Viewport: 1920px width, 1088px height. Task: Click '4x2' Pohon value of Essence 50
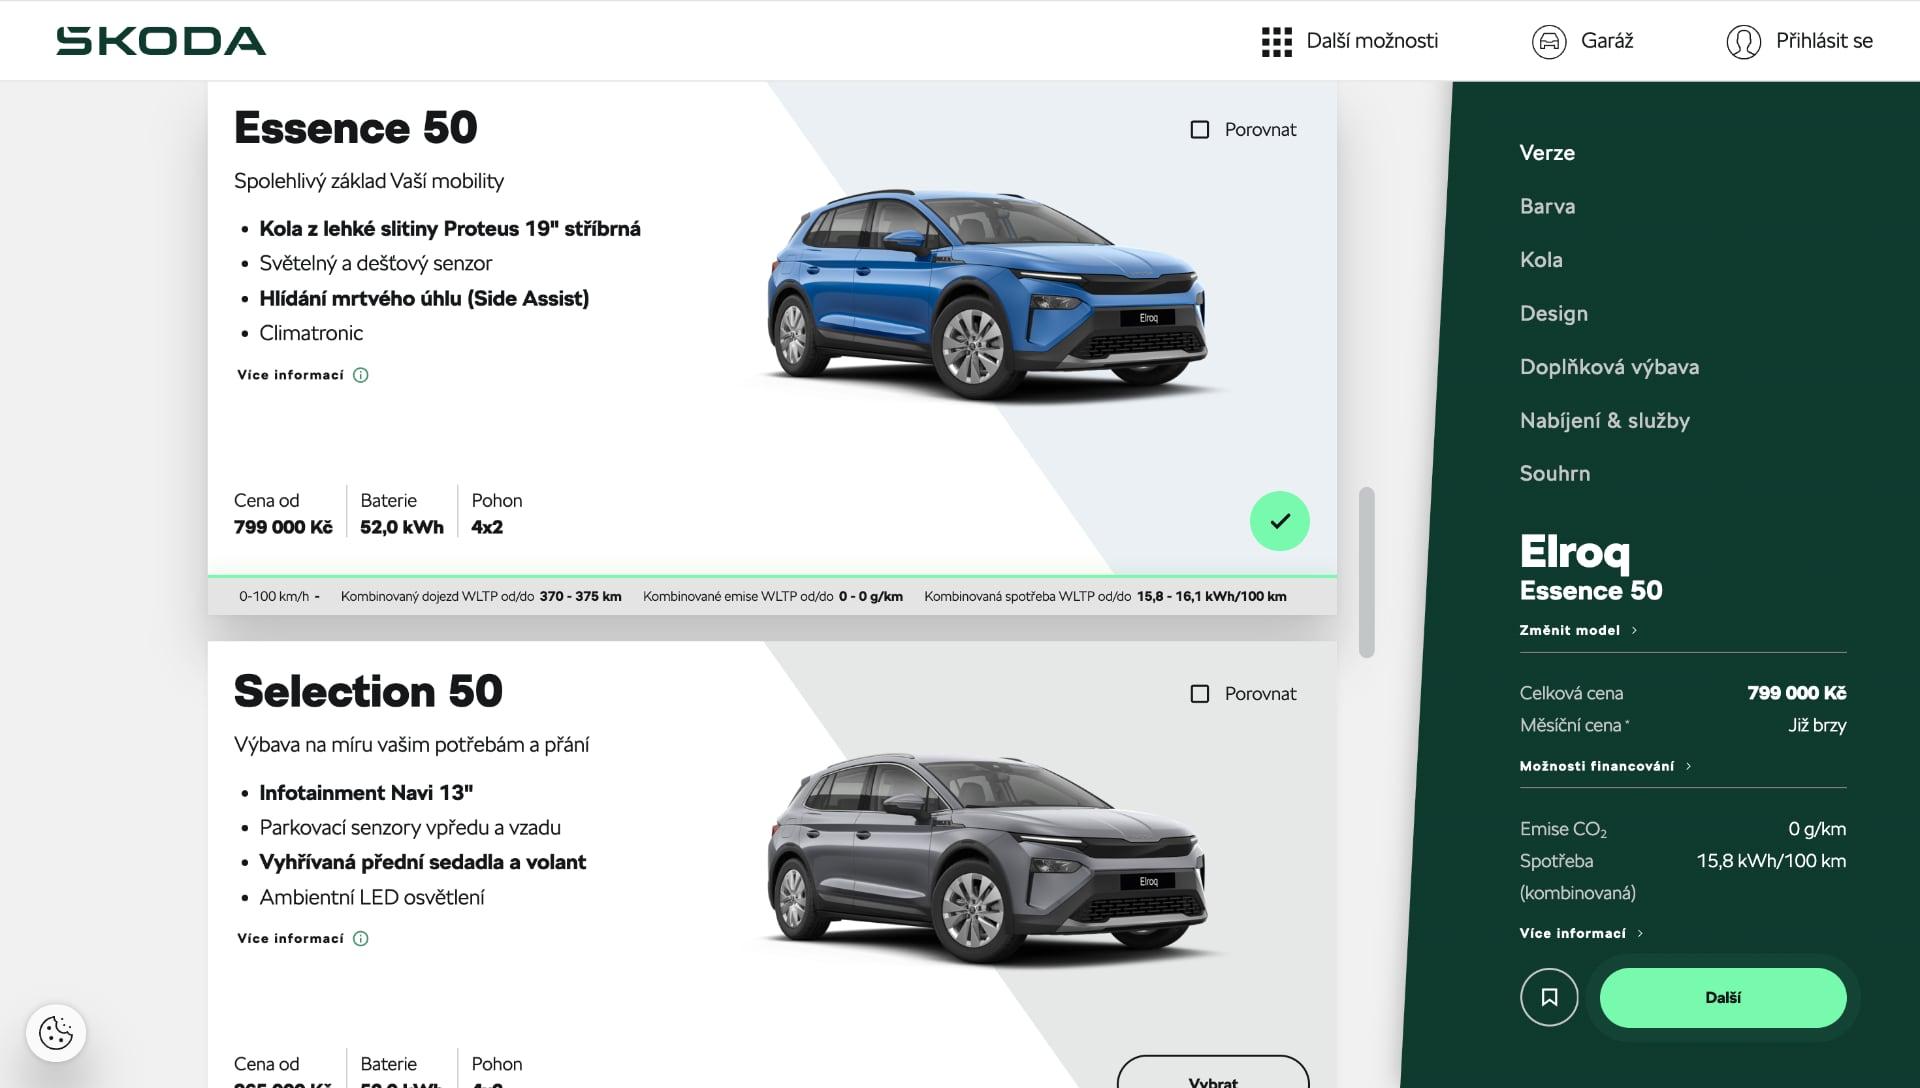(x=487, y=527)
